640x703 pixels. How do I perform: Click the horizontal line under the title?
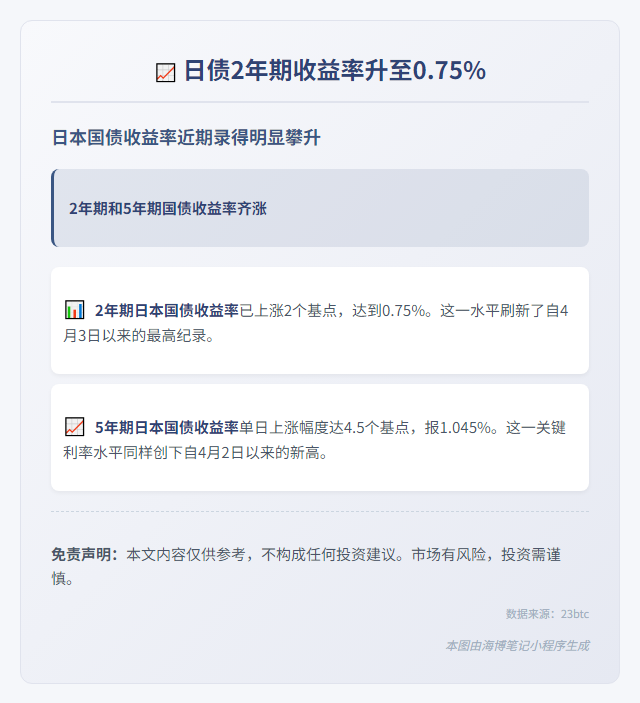[320, 102]
